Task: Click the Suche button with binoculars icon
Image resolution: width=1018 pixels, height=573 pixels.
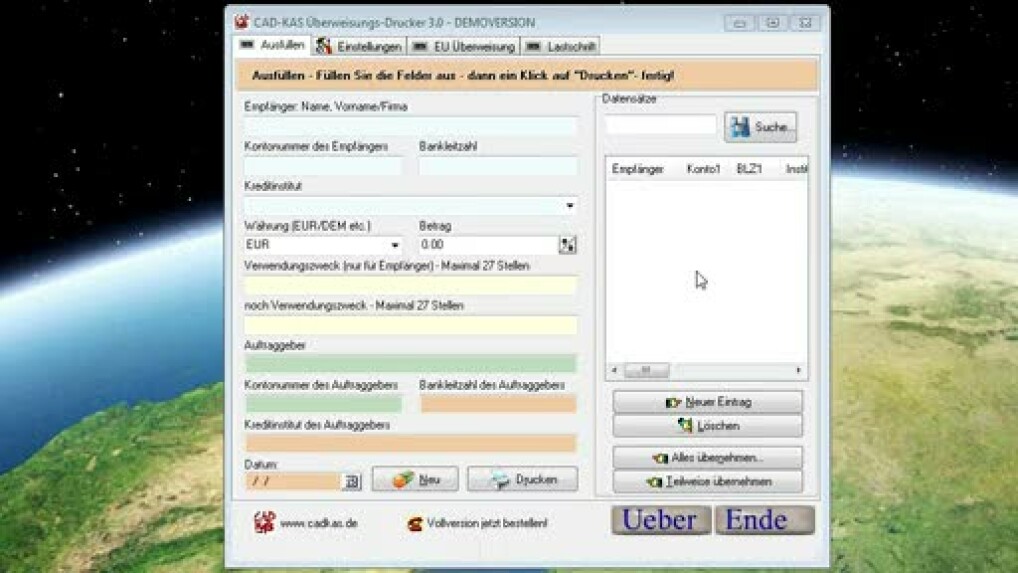Action: pyautogui.click(x=760, y=127)
